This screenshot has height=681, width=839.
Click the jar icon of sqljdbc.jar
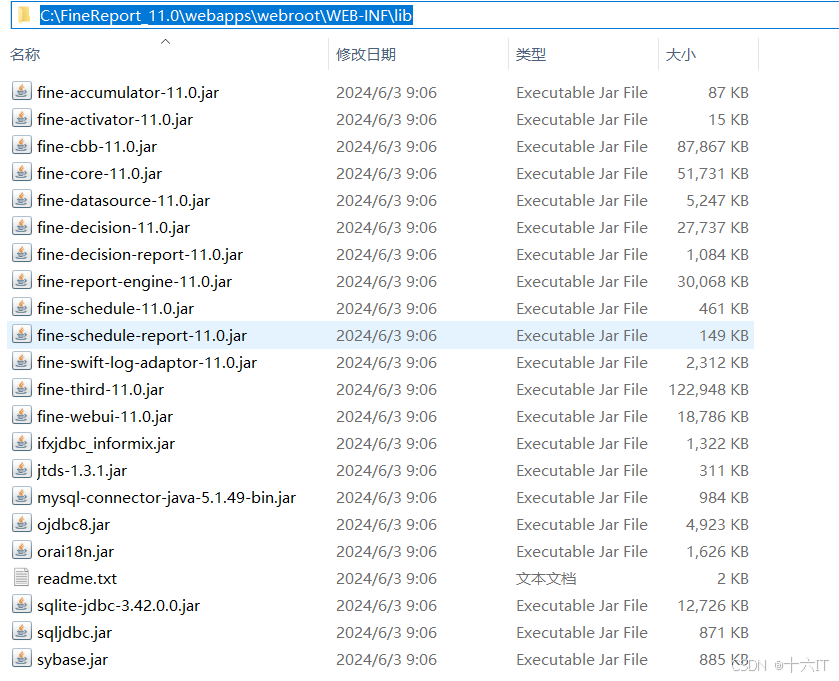pos(21,632)
